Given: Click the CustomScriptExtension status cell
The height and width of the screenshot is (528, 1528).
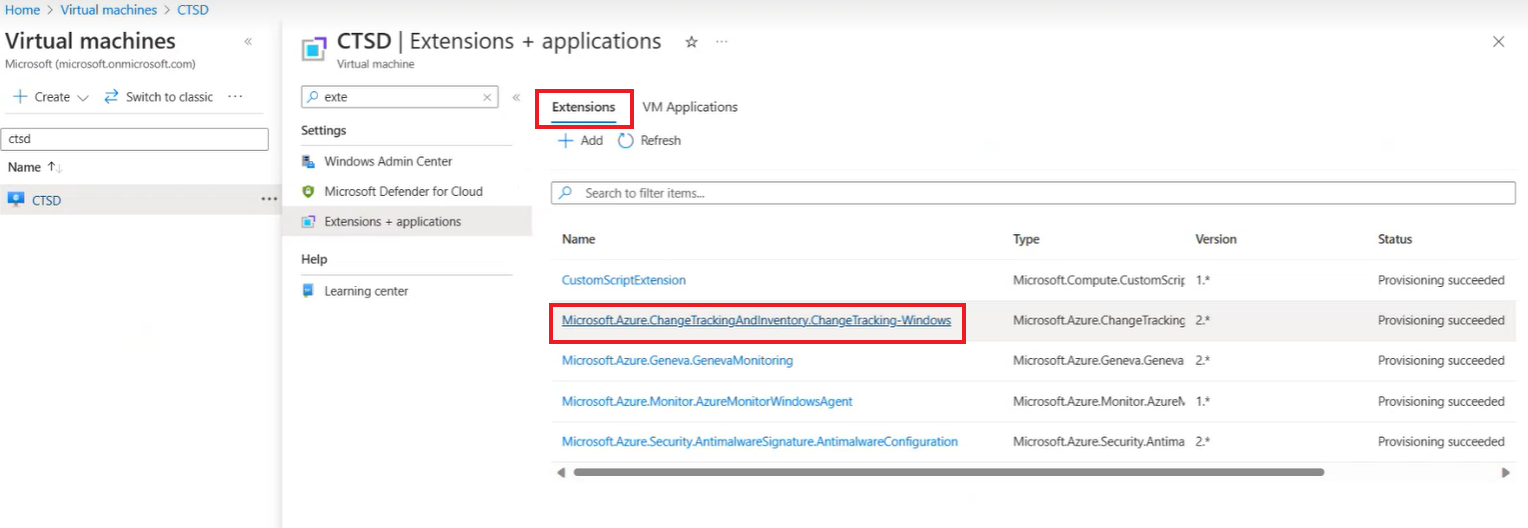Looking at the screenshot, I should tap(1441, 280).
